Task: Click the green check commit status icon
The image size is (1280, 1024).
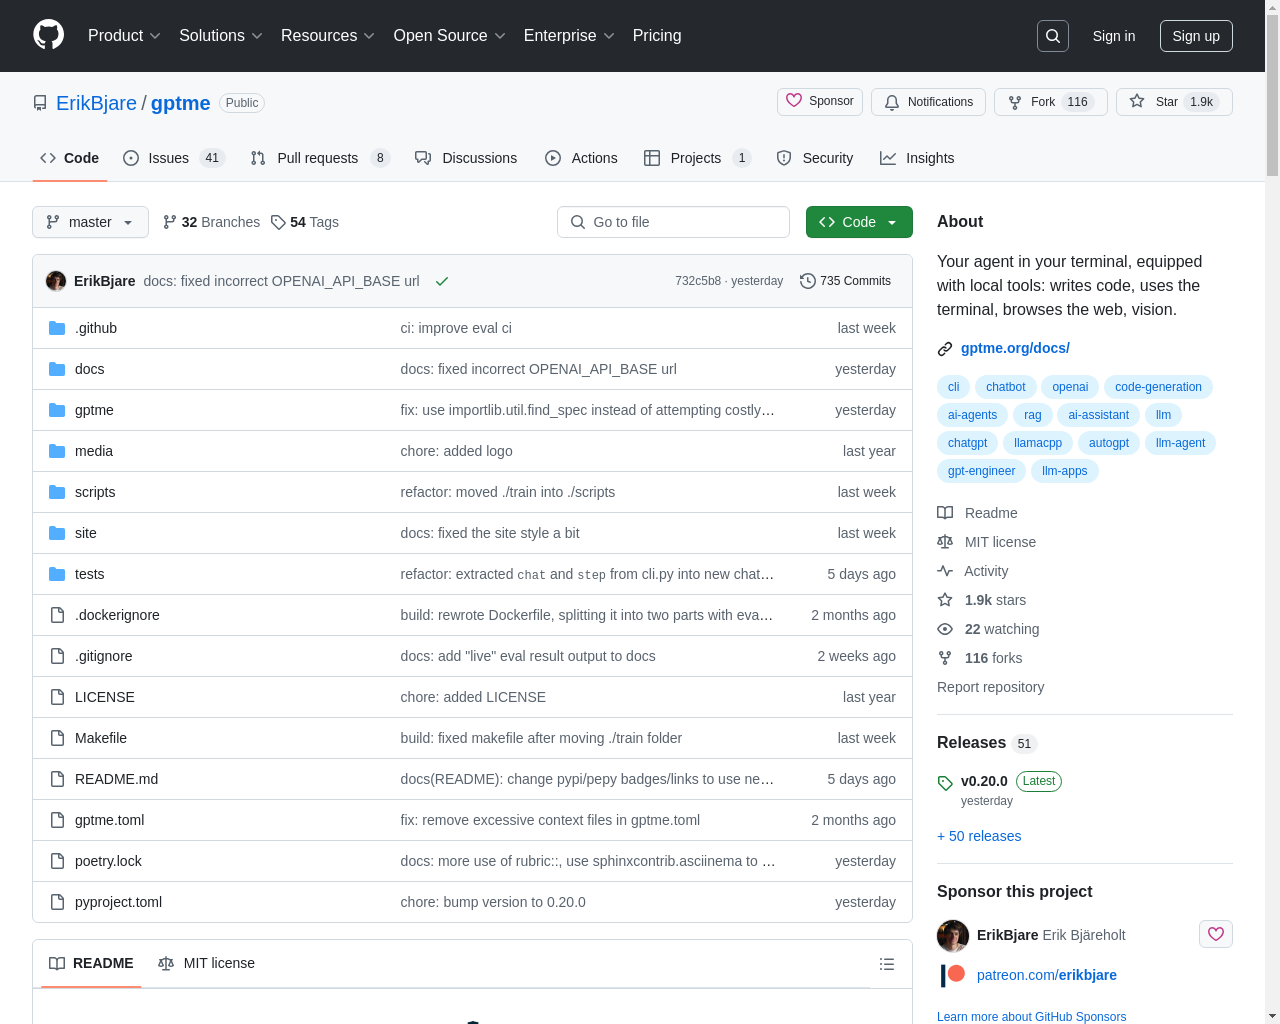Action: pyautogui.click(x=442, y=281)
